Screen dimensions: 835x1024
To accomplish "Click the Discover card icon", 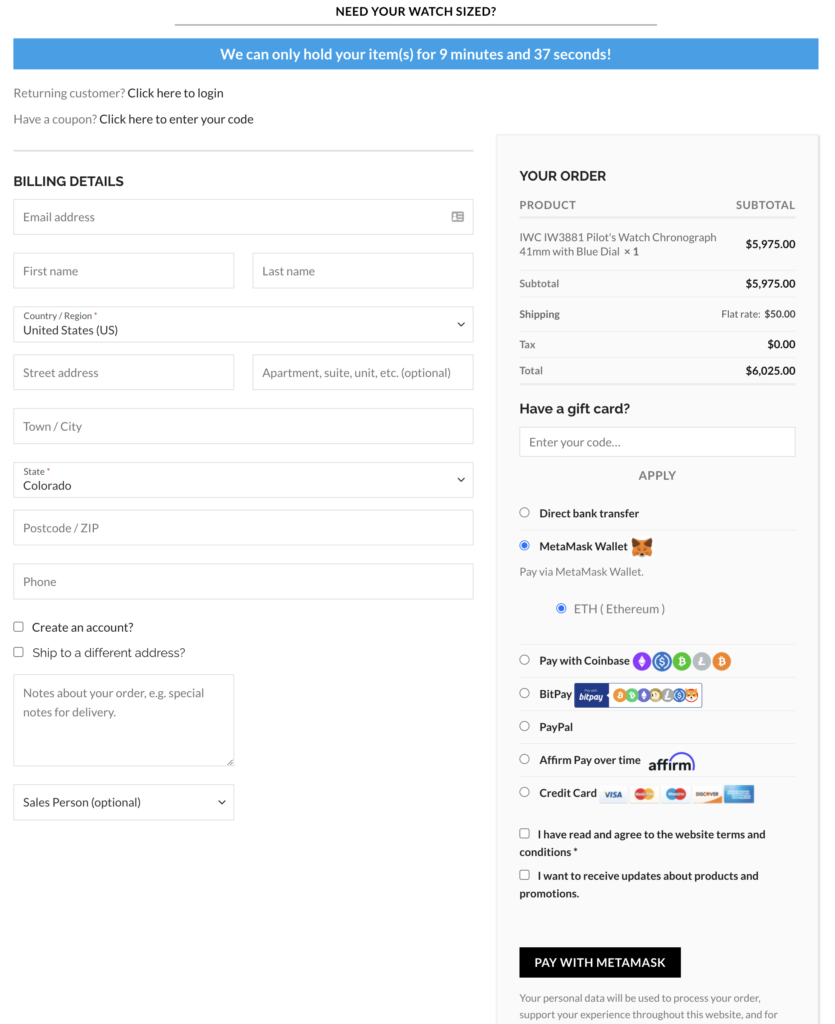I will [x=707, y=794].
